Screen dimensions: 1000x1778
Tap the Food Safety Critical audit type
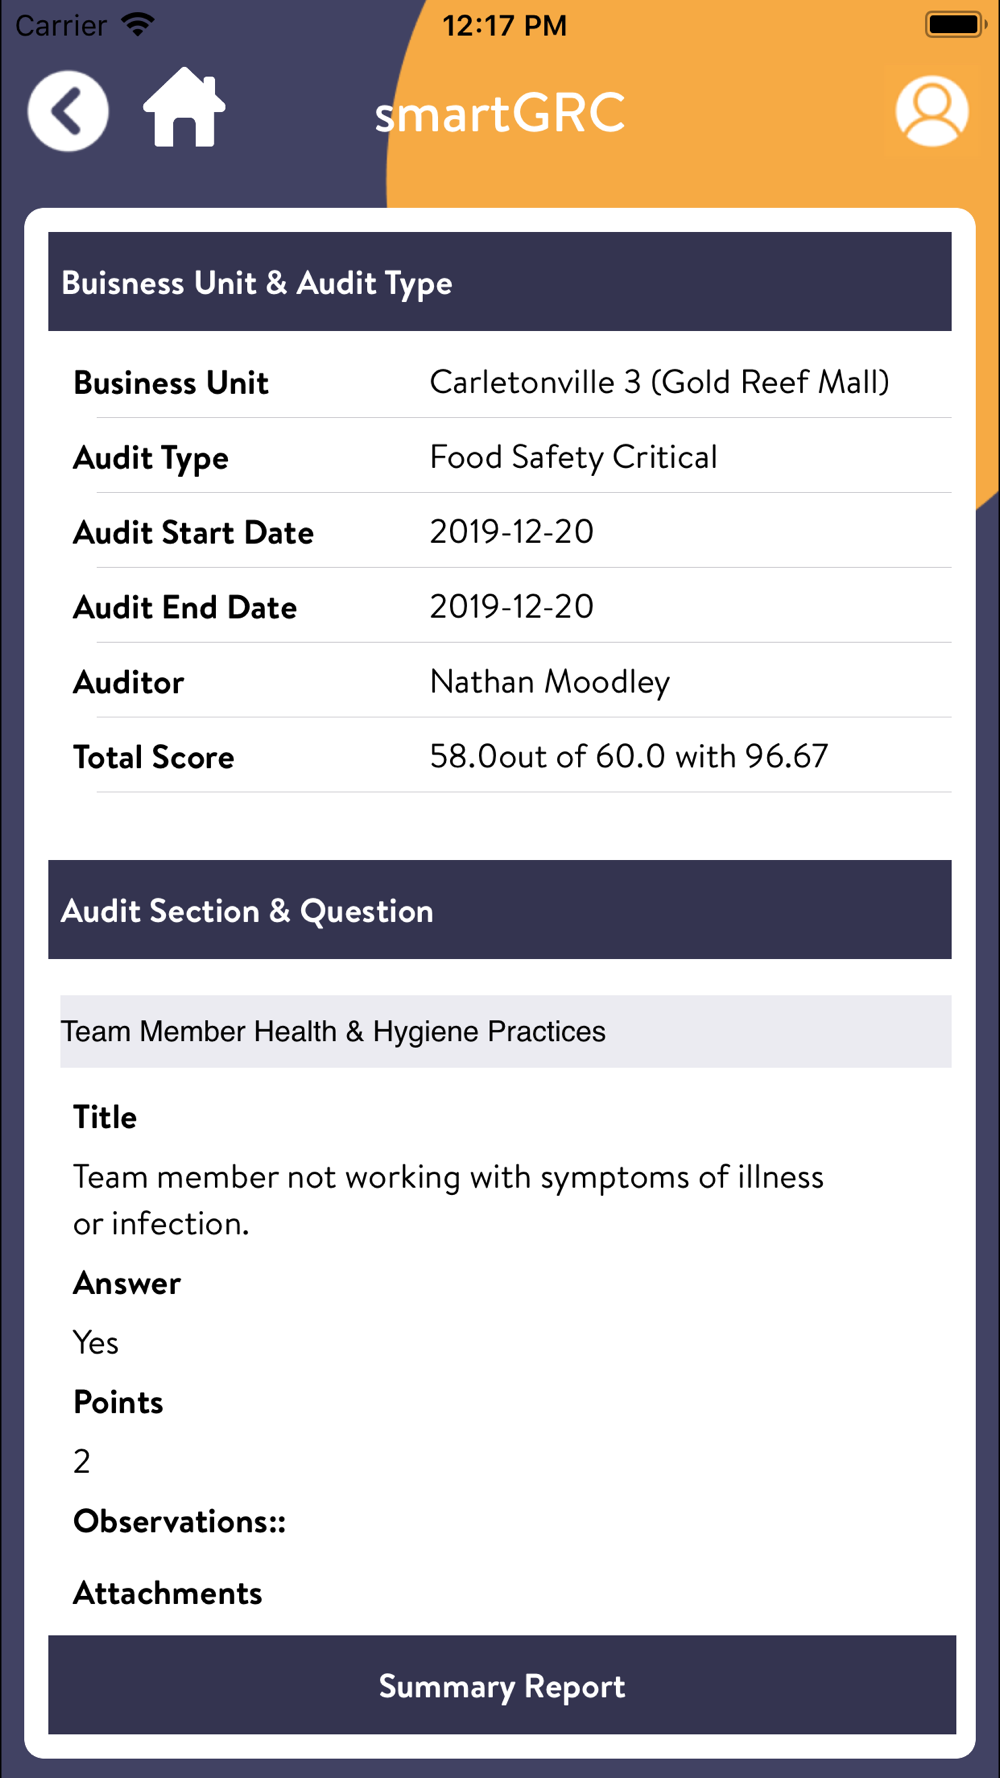573,457
